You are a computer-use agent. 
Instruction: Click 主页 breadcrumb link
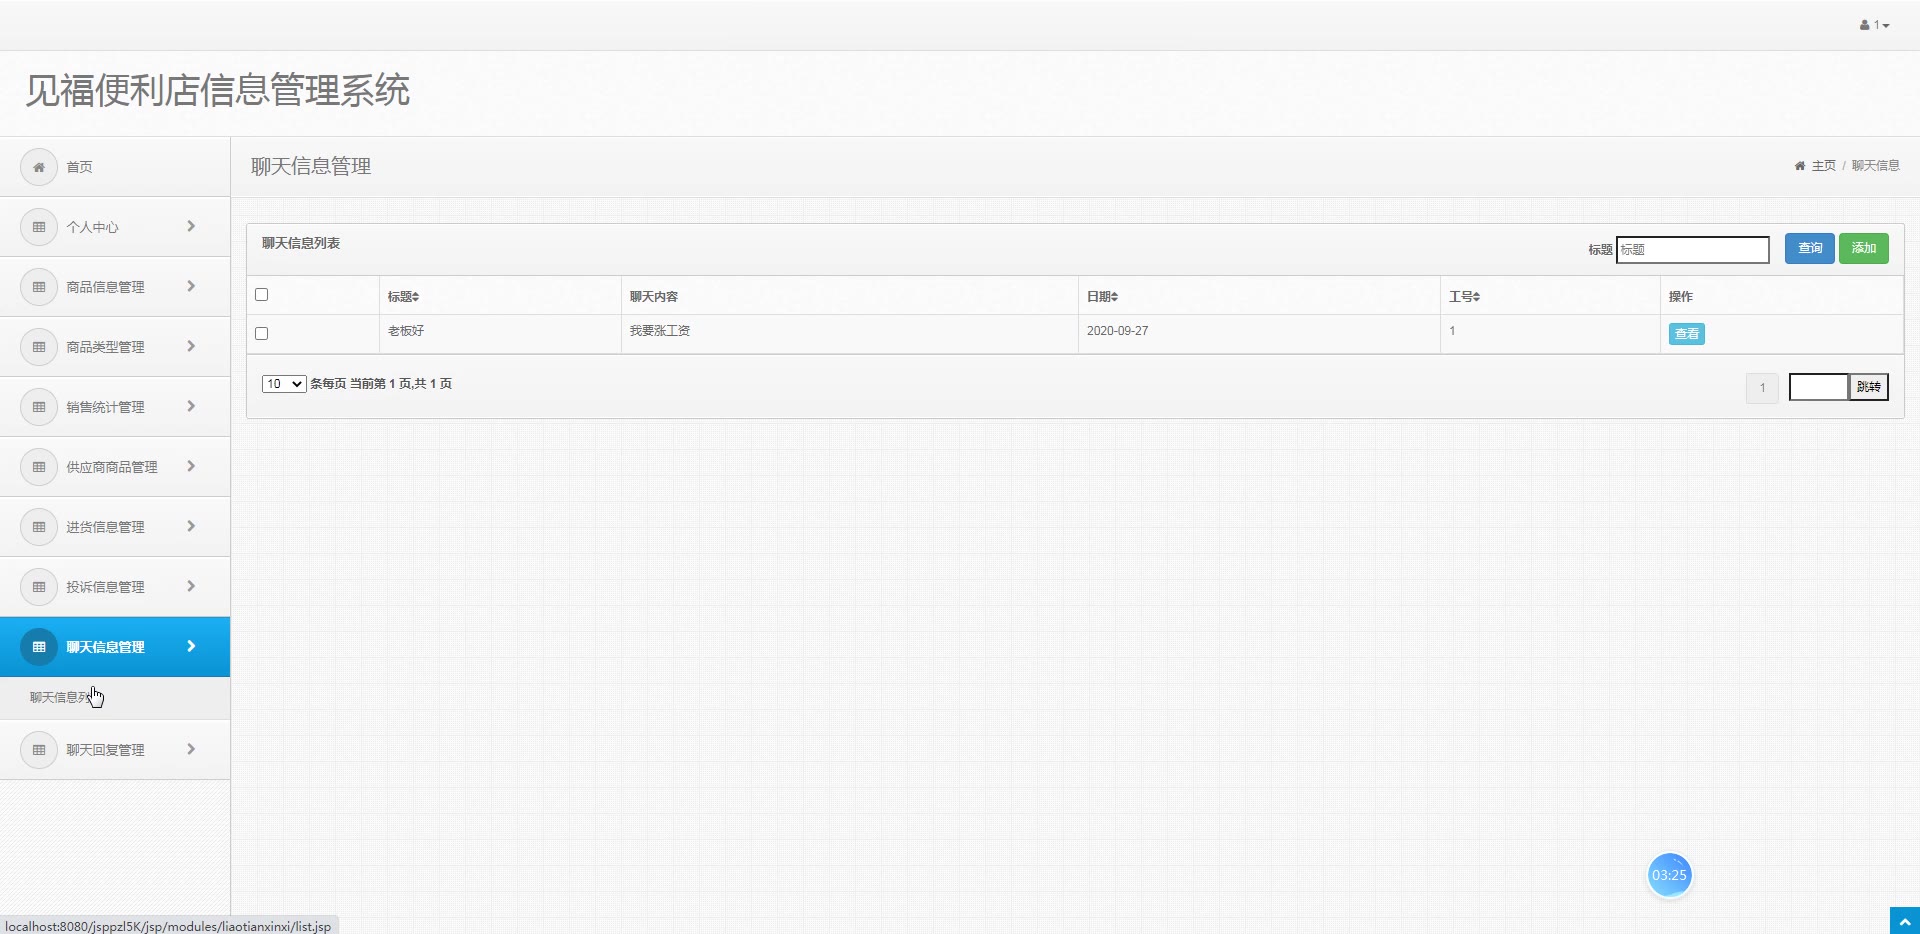(x=1824, y=166)
